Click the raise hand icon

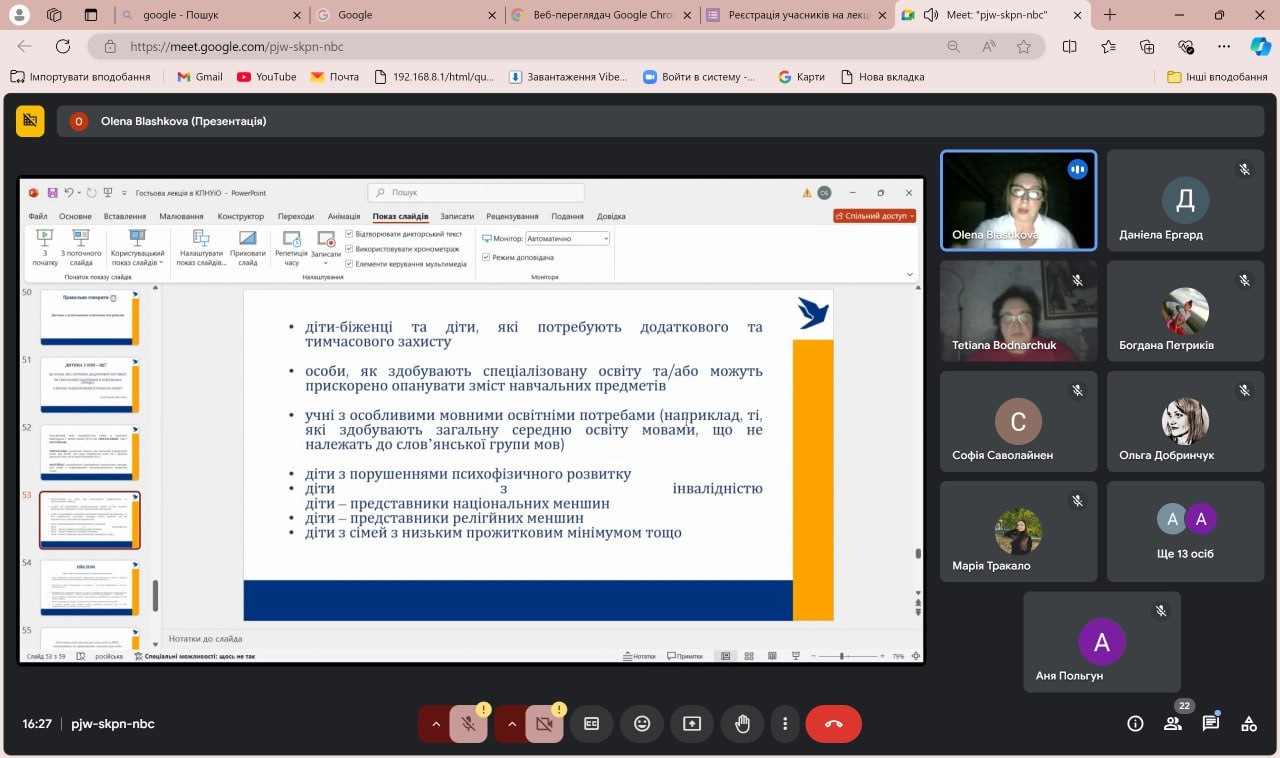click(x=742, y=724)
